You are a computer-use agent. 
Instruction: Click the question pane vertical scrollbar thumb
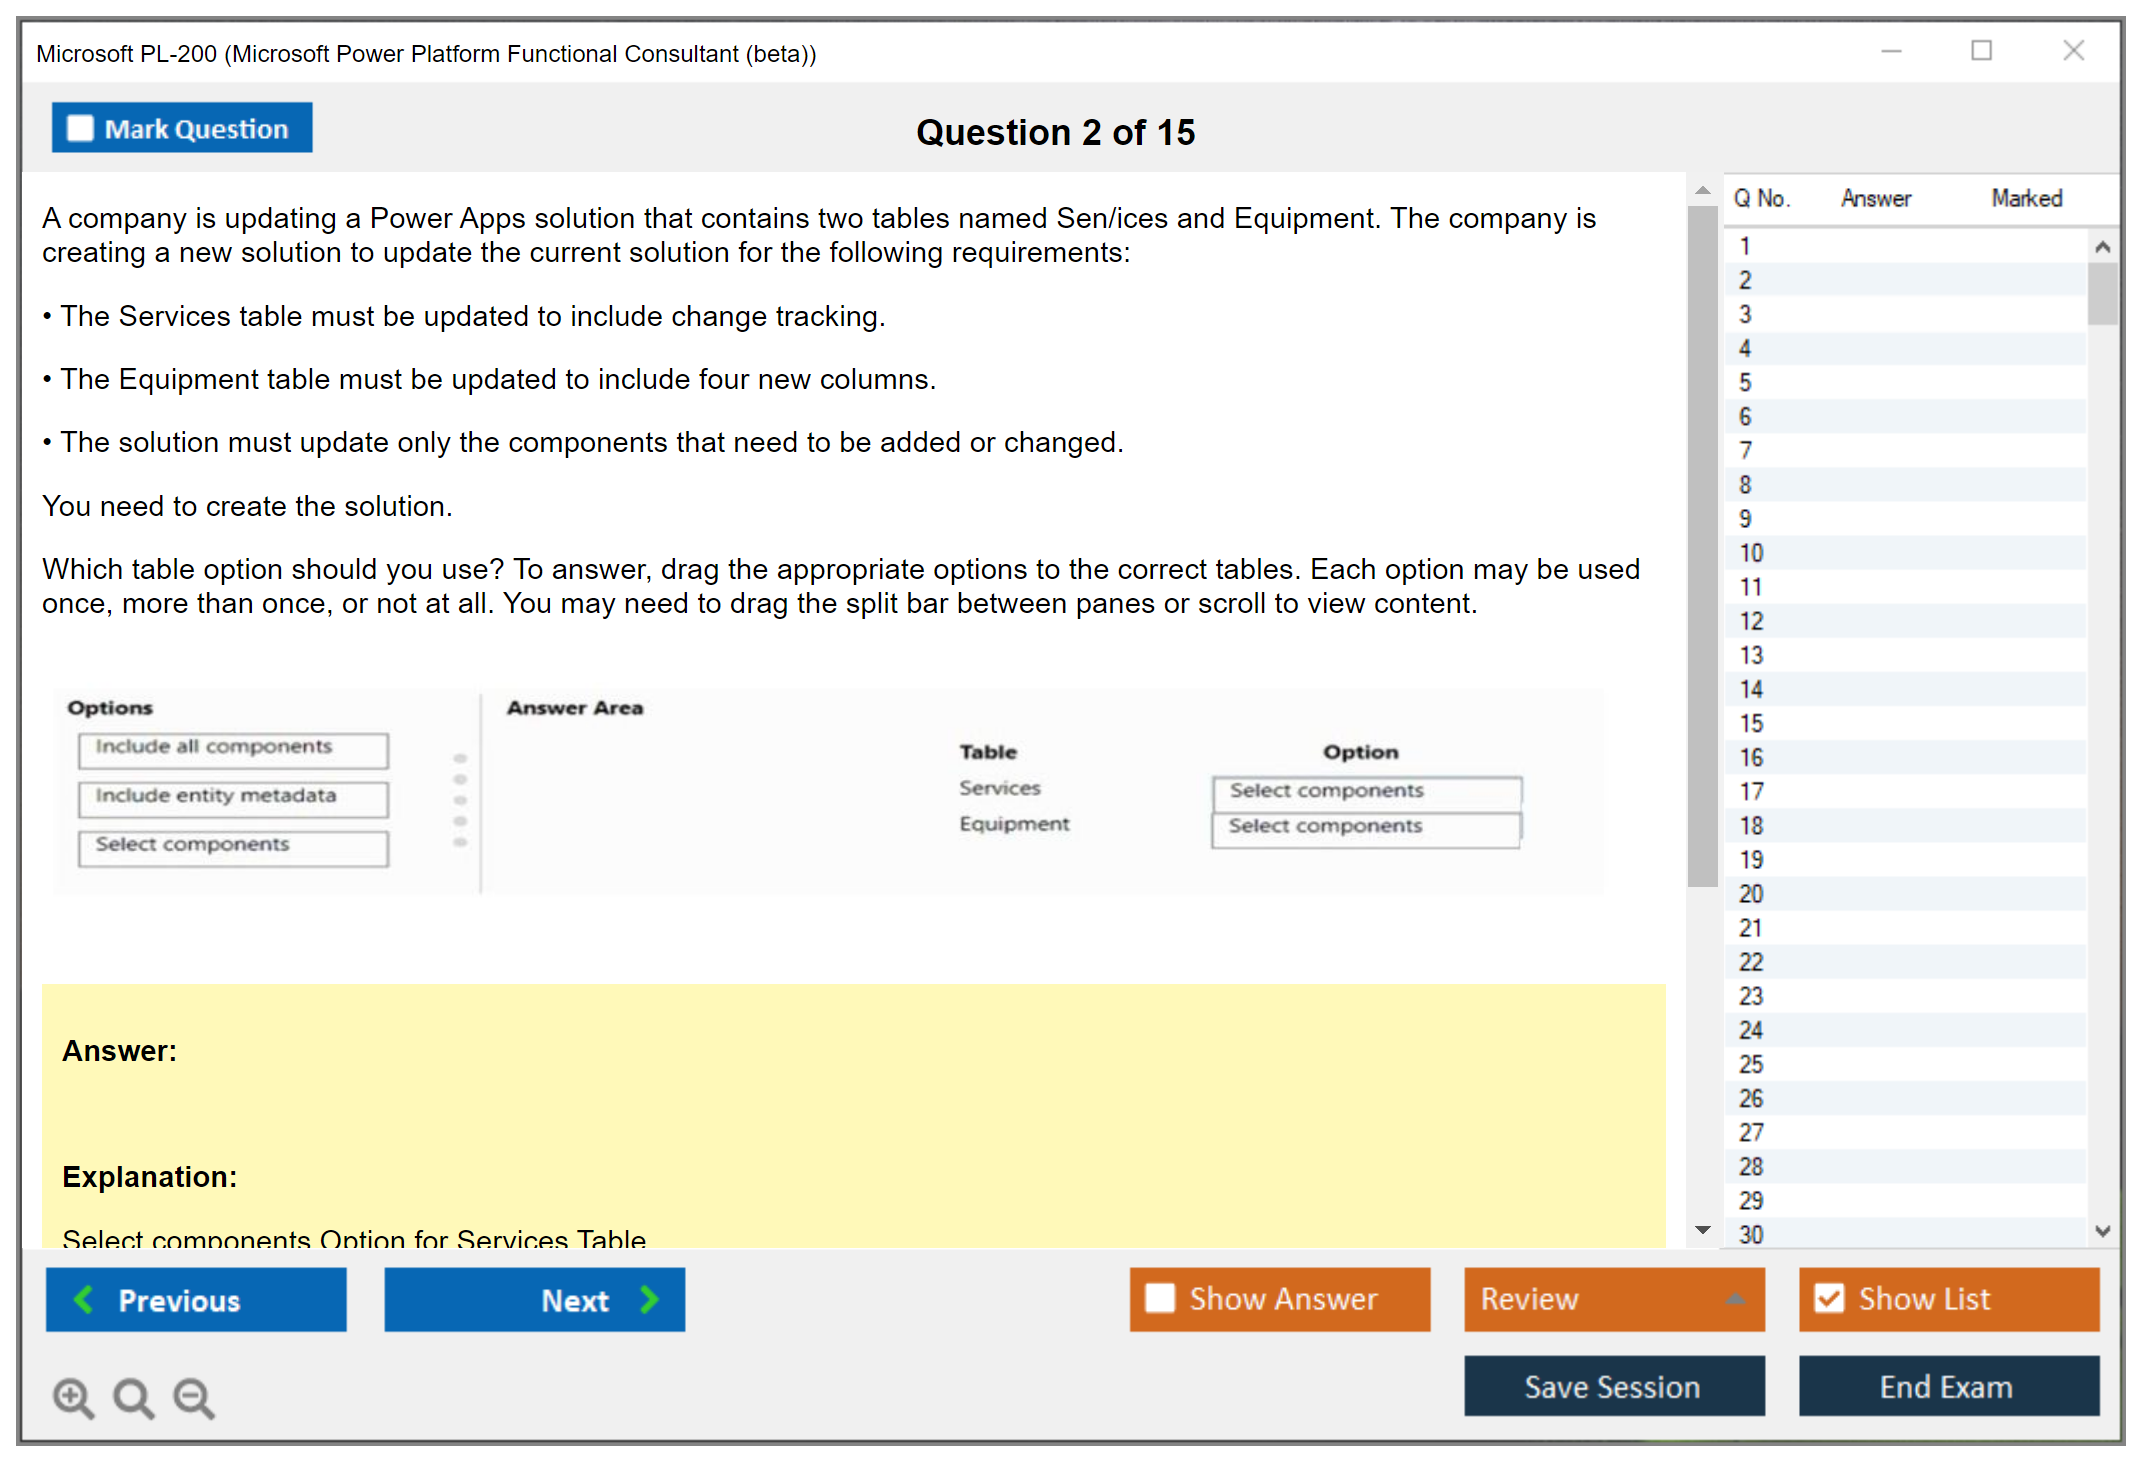1702,545
